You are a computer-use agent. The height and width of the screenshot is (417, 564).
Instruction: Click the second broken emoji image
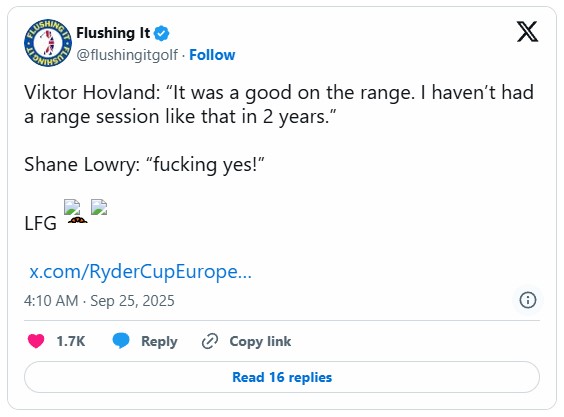pyautogui.click(x=99, y=207)
